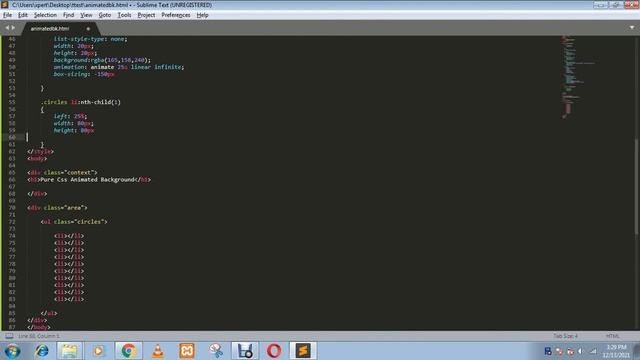Click the vertical editor scrollbar
This screenshot has height=360, width=640.
[636, 187]
